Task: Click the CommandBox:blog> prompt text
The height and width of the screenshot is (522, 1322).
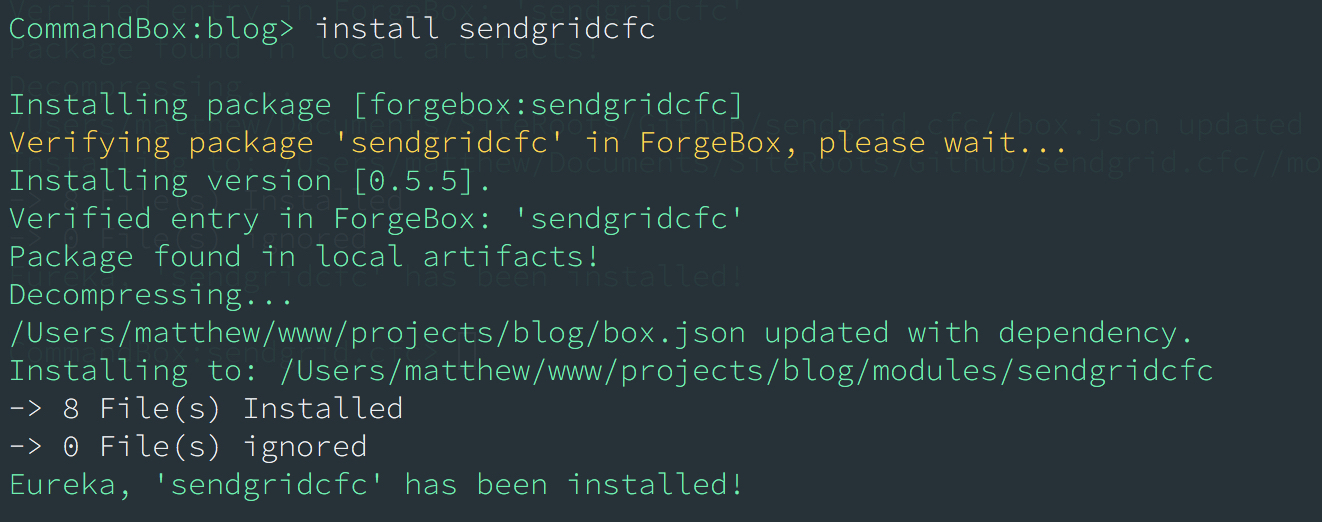Action: point(151,28)
